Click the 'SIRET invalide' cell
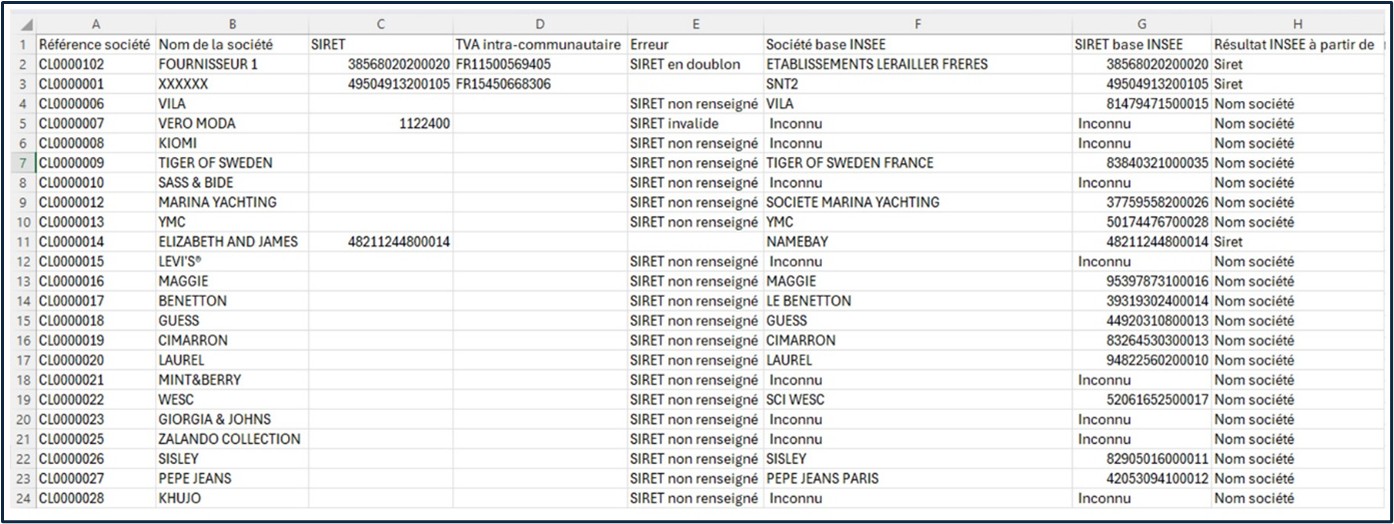Image resolution: width=1394 pixels, height=524 pixels. pos(695,123)
